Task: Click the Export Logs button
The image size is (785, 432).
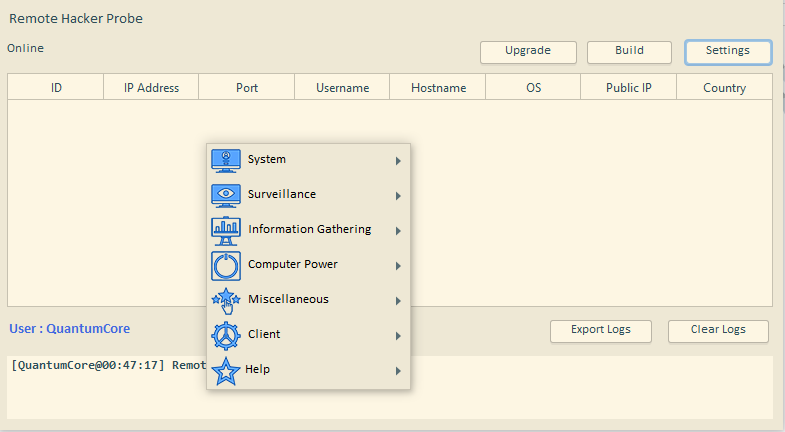Action: click(x=602, y=330)
